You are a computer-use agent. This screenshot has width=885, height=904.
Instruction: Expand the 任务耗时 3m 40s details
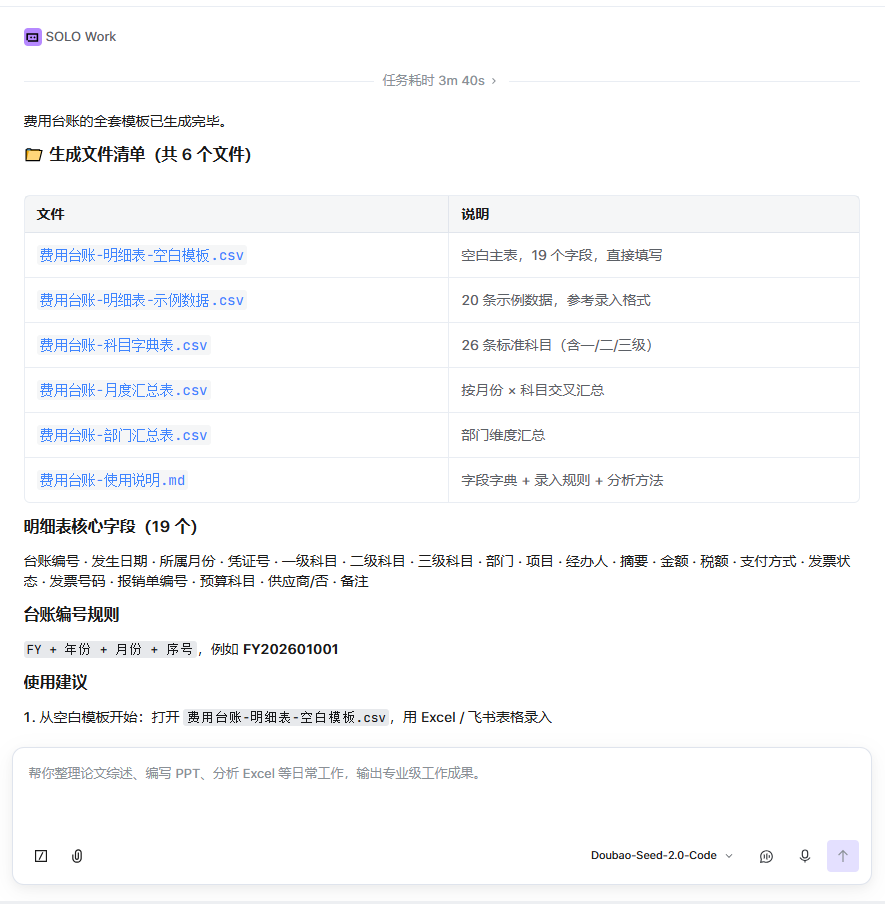[x=439, y=81]
